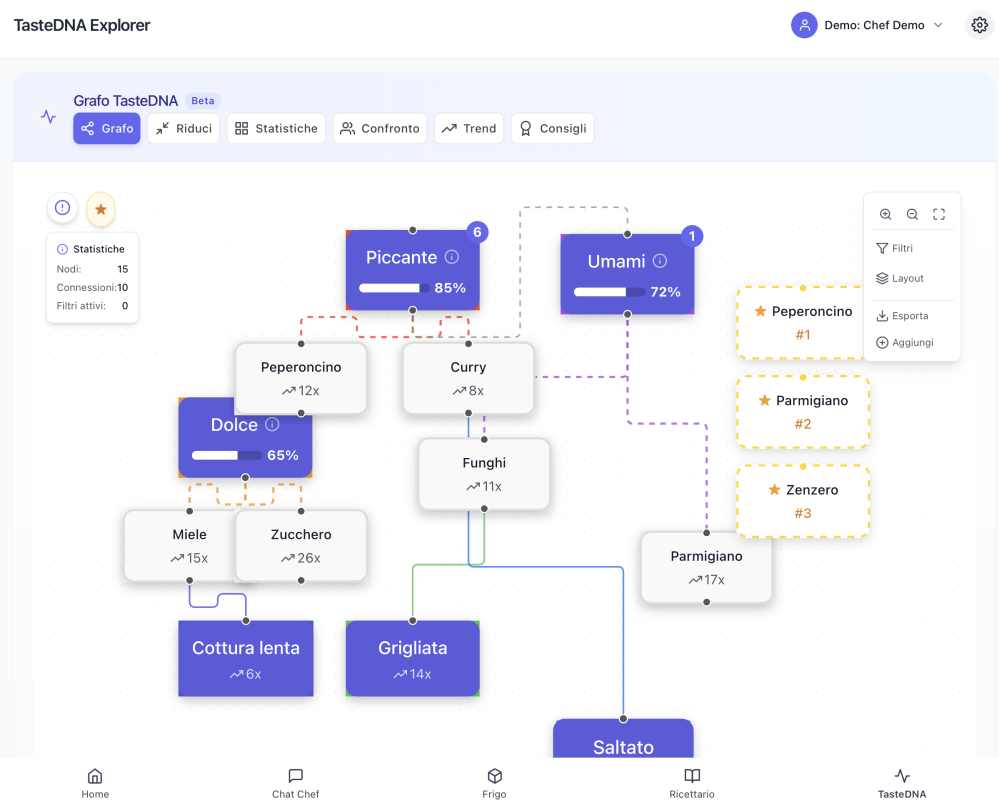Go to the Frigo tab
The height and width of the screenshot is (811, 999).
click(494, 783)
